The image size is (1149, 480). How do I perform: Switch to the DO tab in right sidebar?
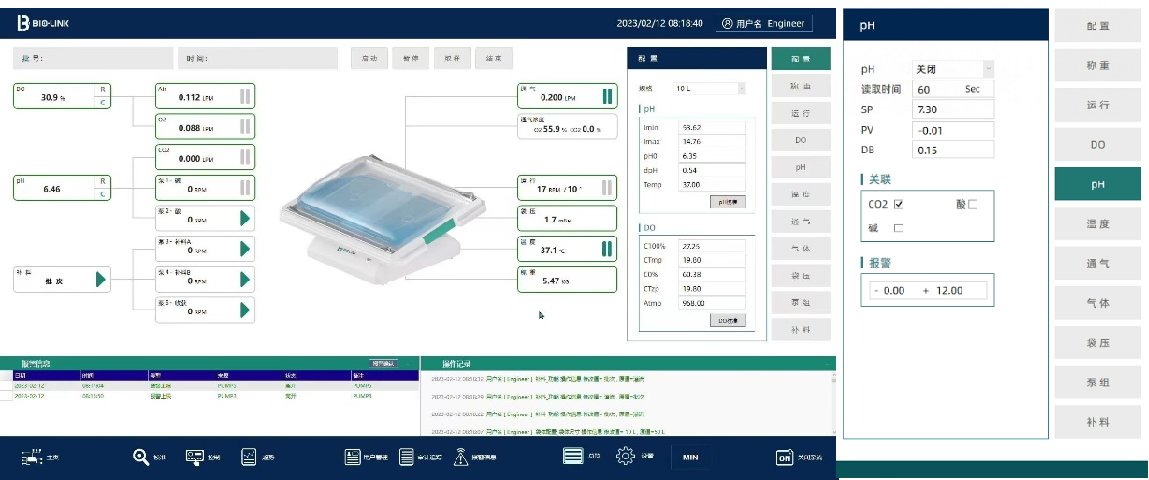pos(1097,145)
